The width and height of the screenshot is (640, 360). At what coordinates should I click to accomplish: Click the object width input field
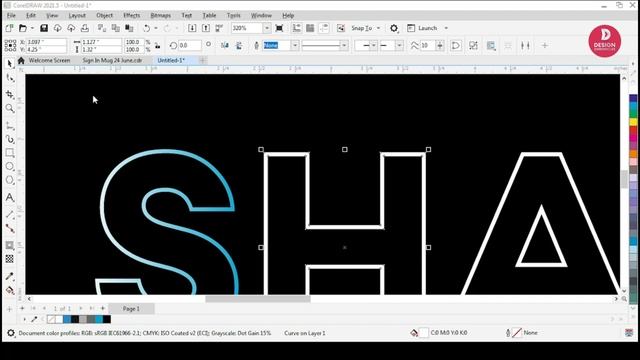(101, 42)
